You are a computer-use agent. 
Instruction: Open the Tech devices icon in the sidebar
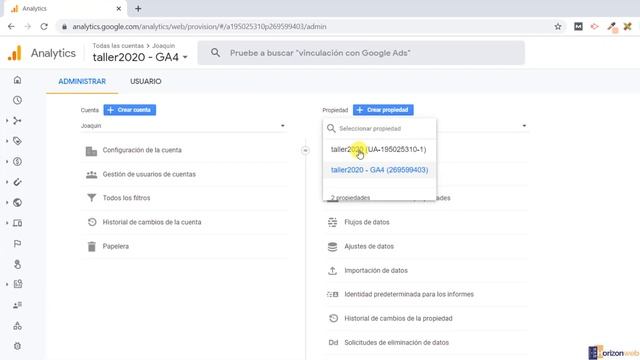(17, 223)
